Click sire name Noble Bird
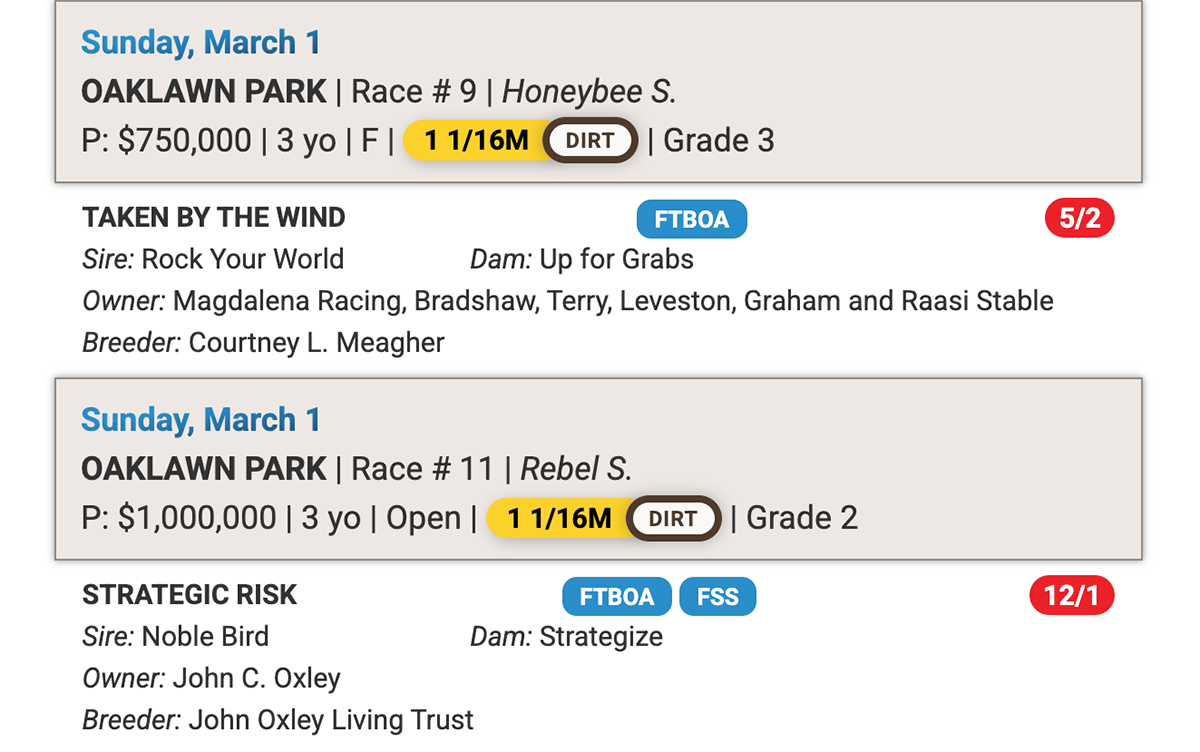 coord(205,637)
